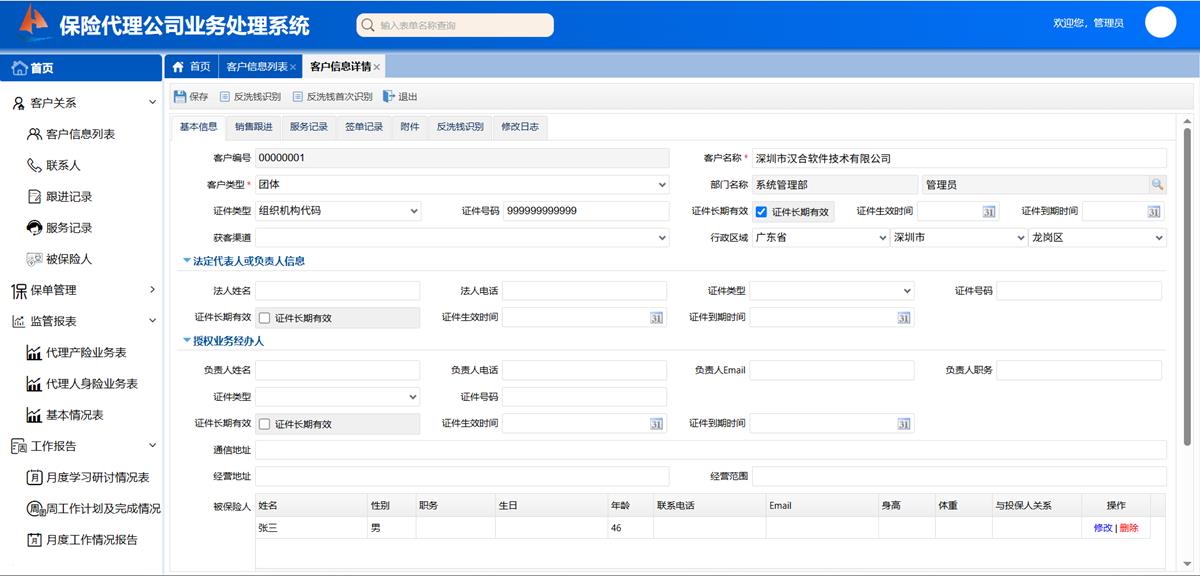Image resolution: width=1200 pixels, height=576 pixels.
Task: Close the 客户信息详情 page tab
Action: tap(377, 67)
